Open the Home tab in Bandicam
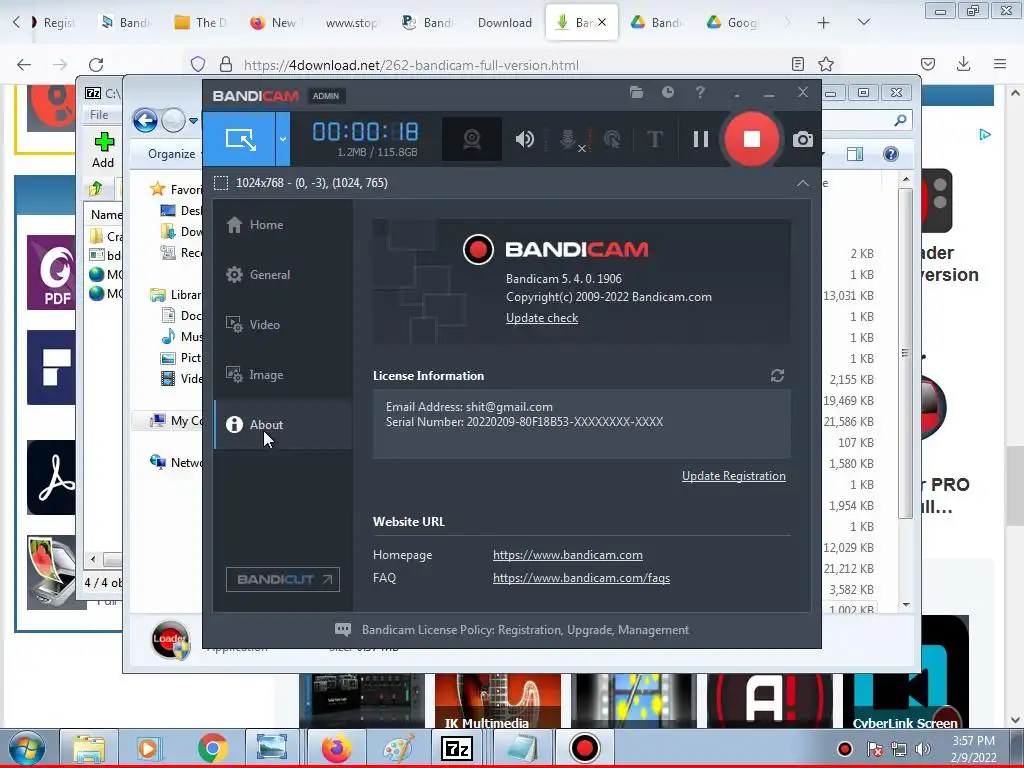Viewport: 1024px width, 768px height. click(x=283, y=225)
